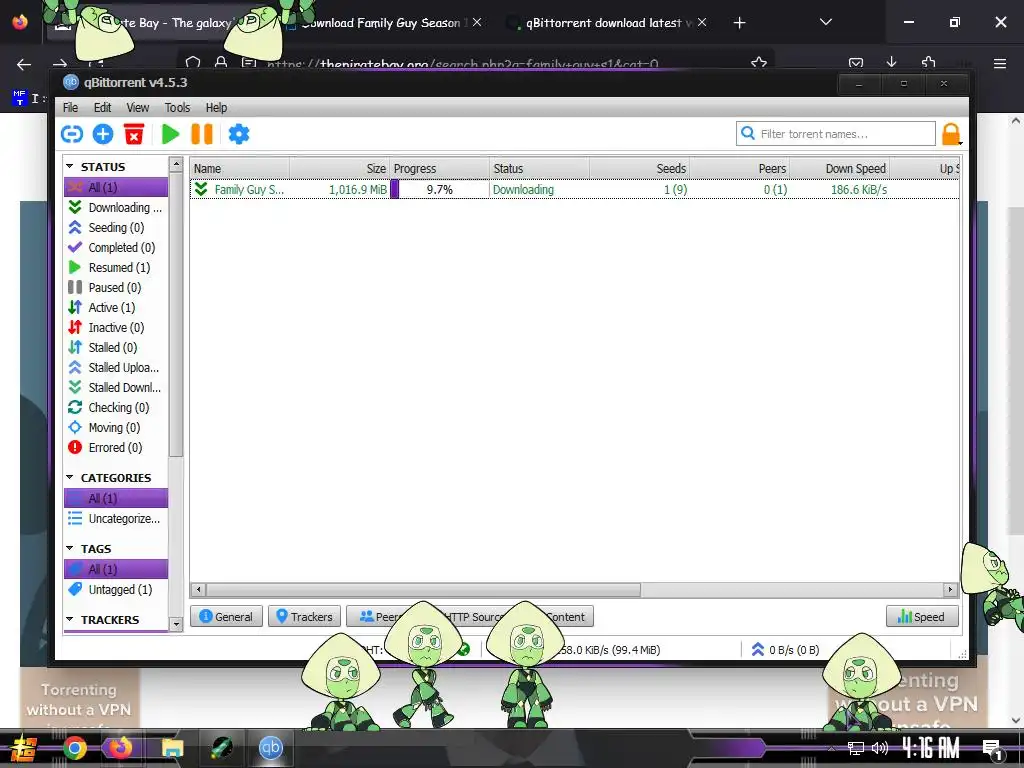The image size is (1024, 768).
Task: Select Stalled Downloading status filter
Action: (116, 388)
